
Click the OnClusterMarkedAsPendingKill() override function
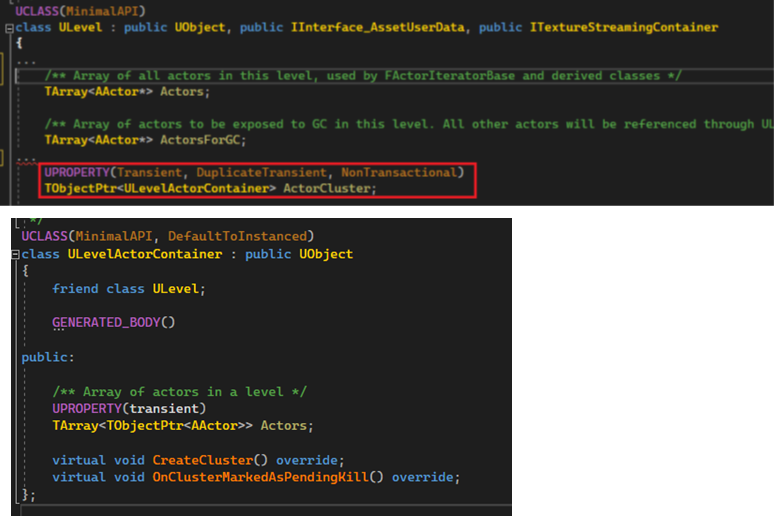[256, 477]
